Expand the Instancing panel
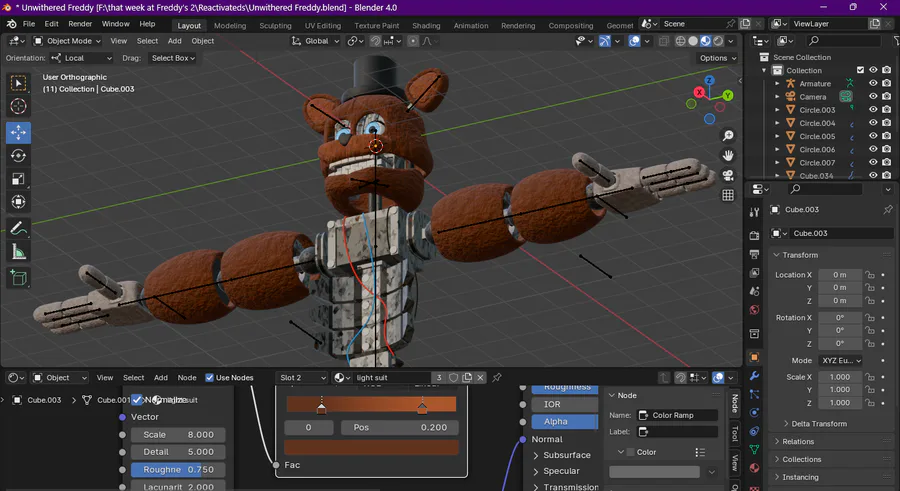Screen dimensions: 900x491 pyautogui.click(x=800, y=477)
